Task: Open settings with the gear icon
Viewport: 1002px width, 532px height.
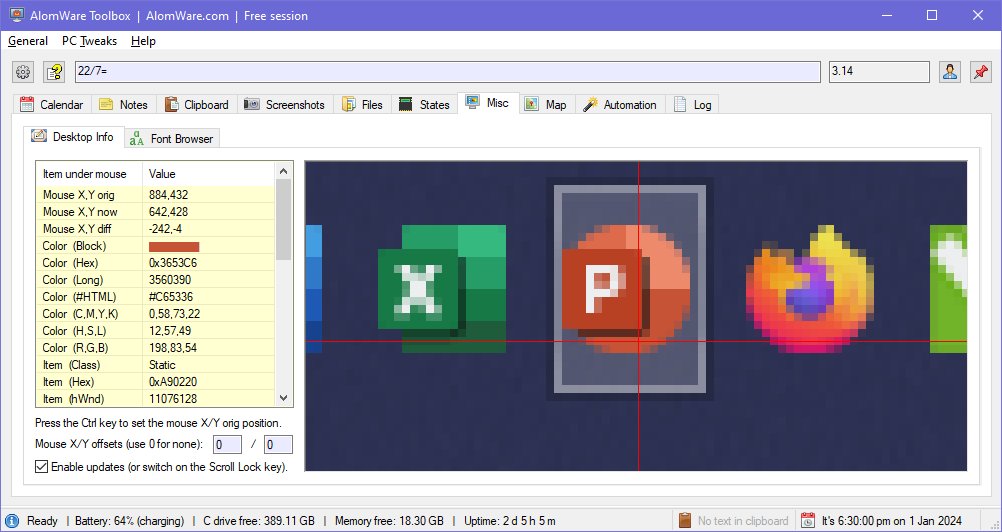Action: tap(23, 72)
